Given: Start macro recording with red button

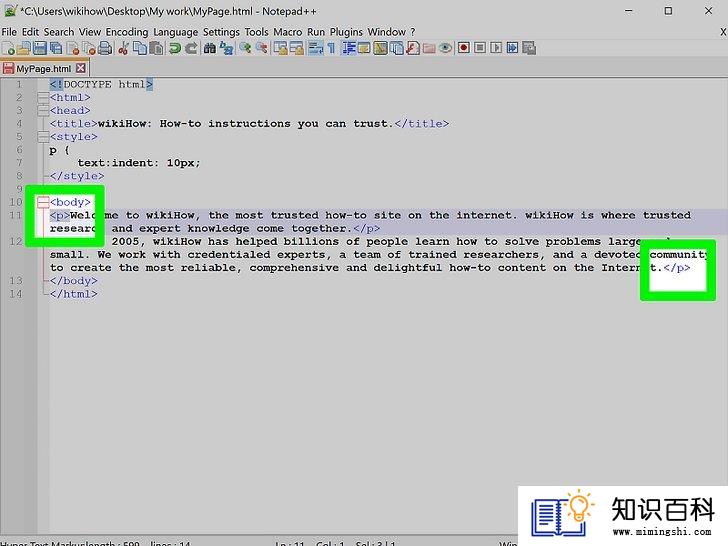Looking at the screenshot, I should click(463, 48).
